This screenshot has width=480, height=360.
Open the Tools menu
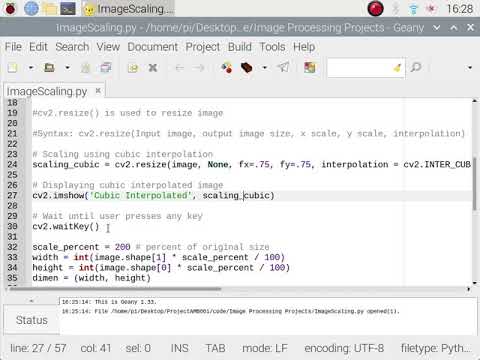pos(272,47)
